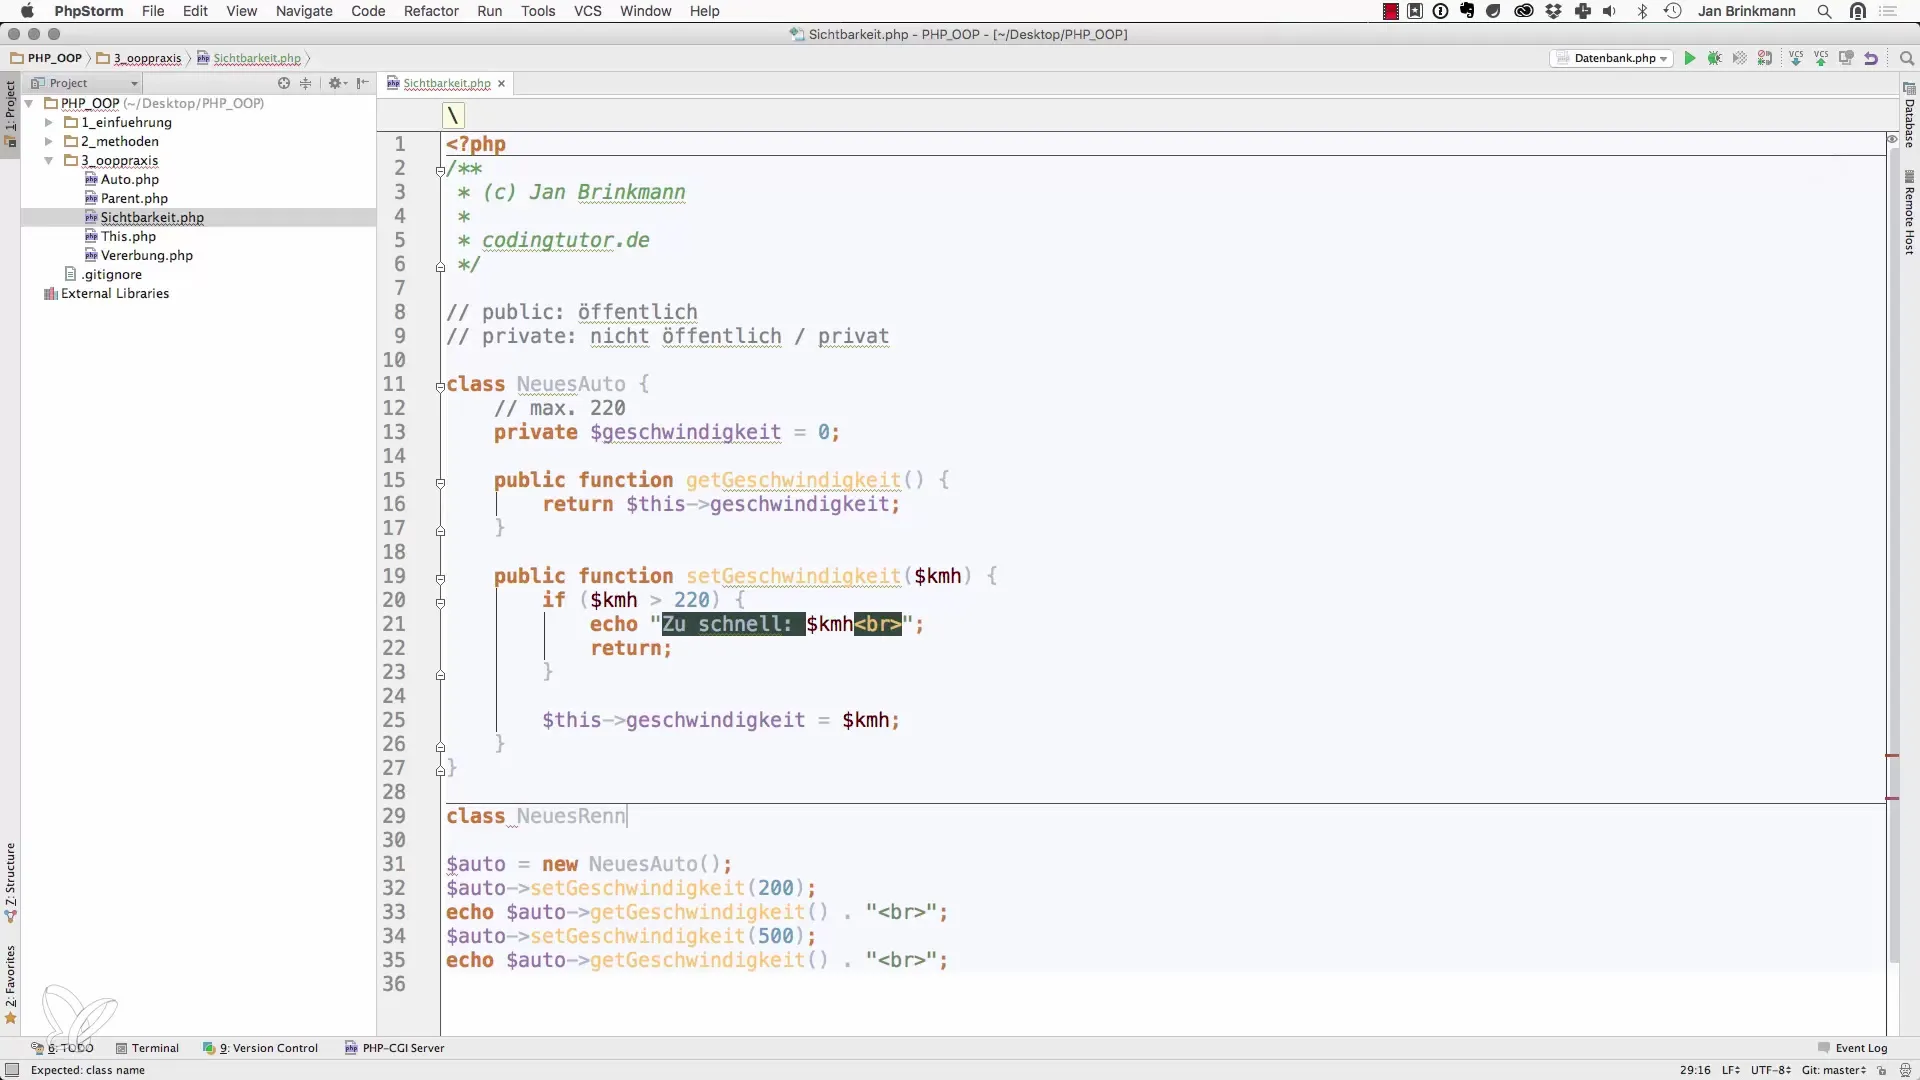This screenshot has height=1080, width=1920.
Task: Click red error stripe marker on the editor's right edge
Action: pyautogui.click(x=1892, y=755)
